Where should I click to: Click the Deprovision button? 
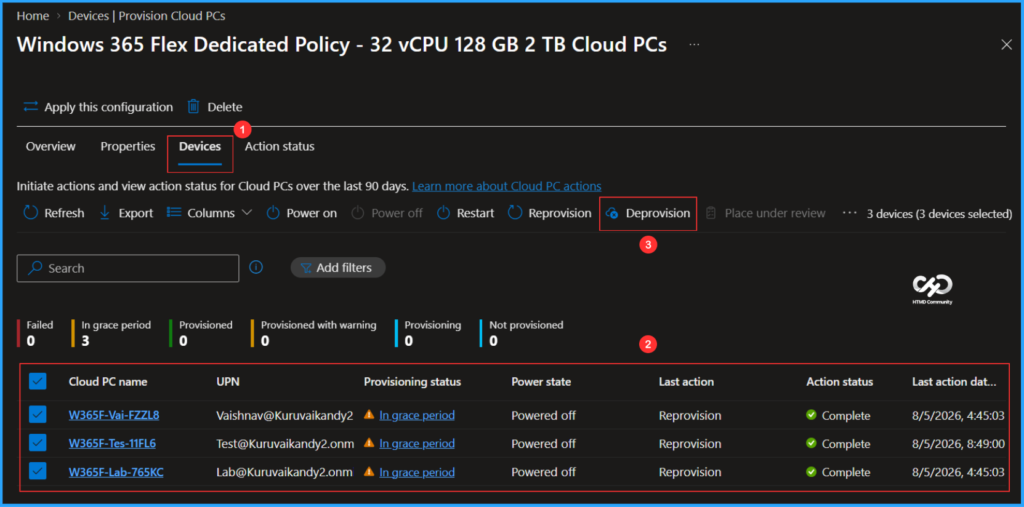[x=648, y=213]
